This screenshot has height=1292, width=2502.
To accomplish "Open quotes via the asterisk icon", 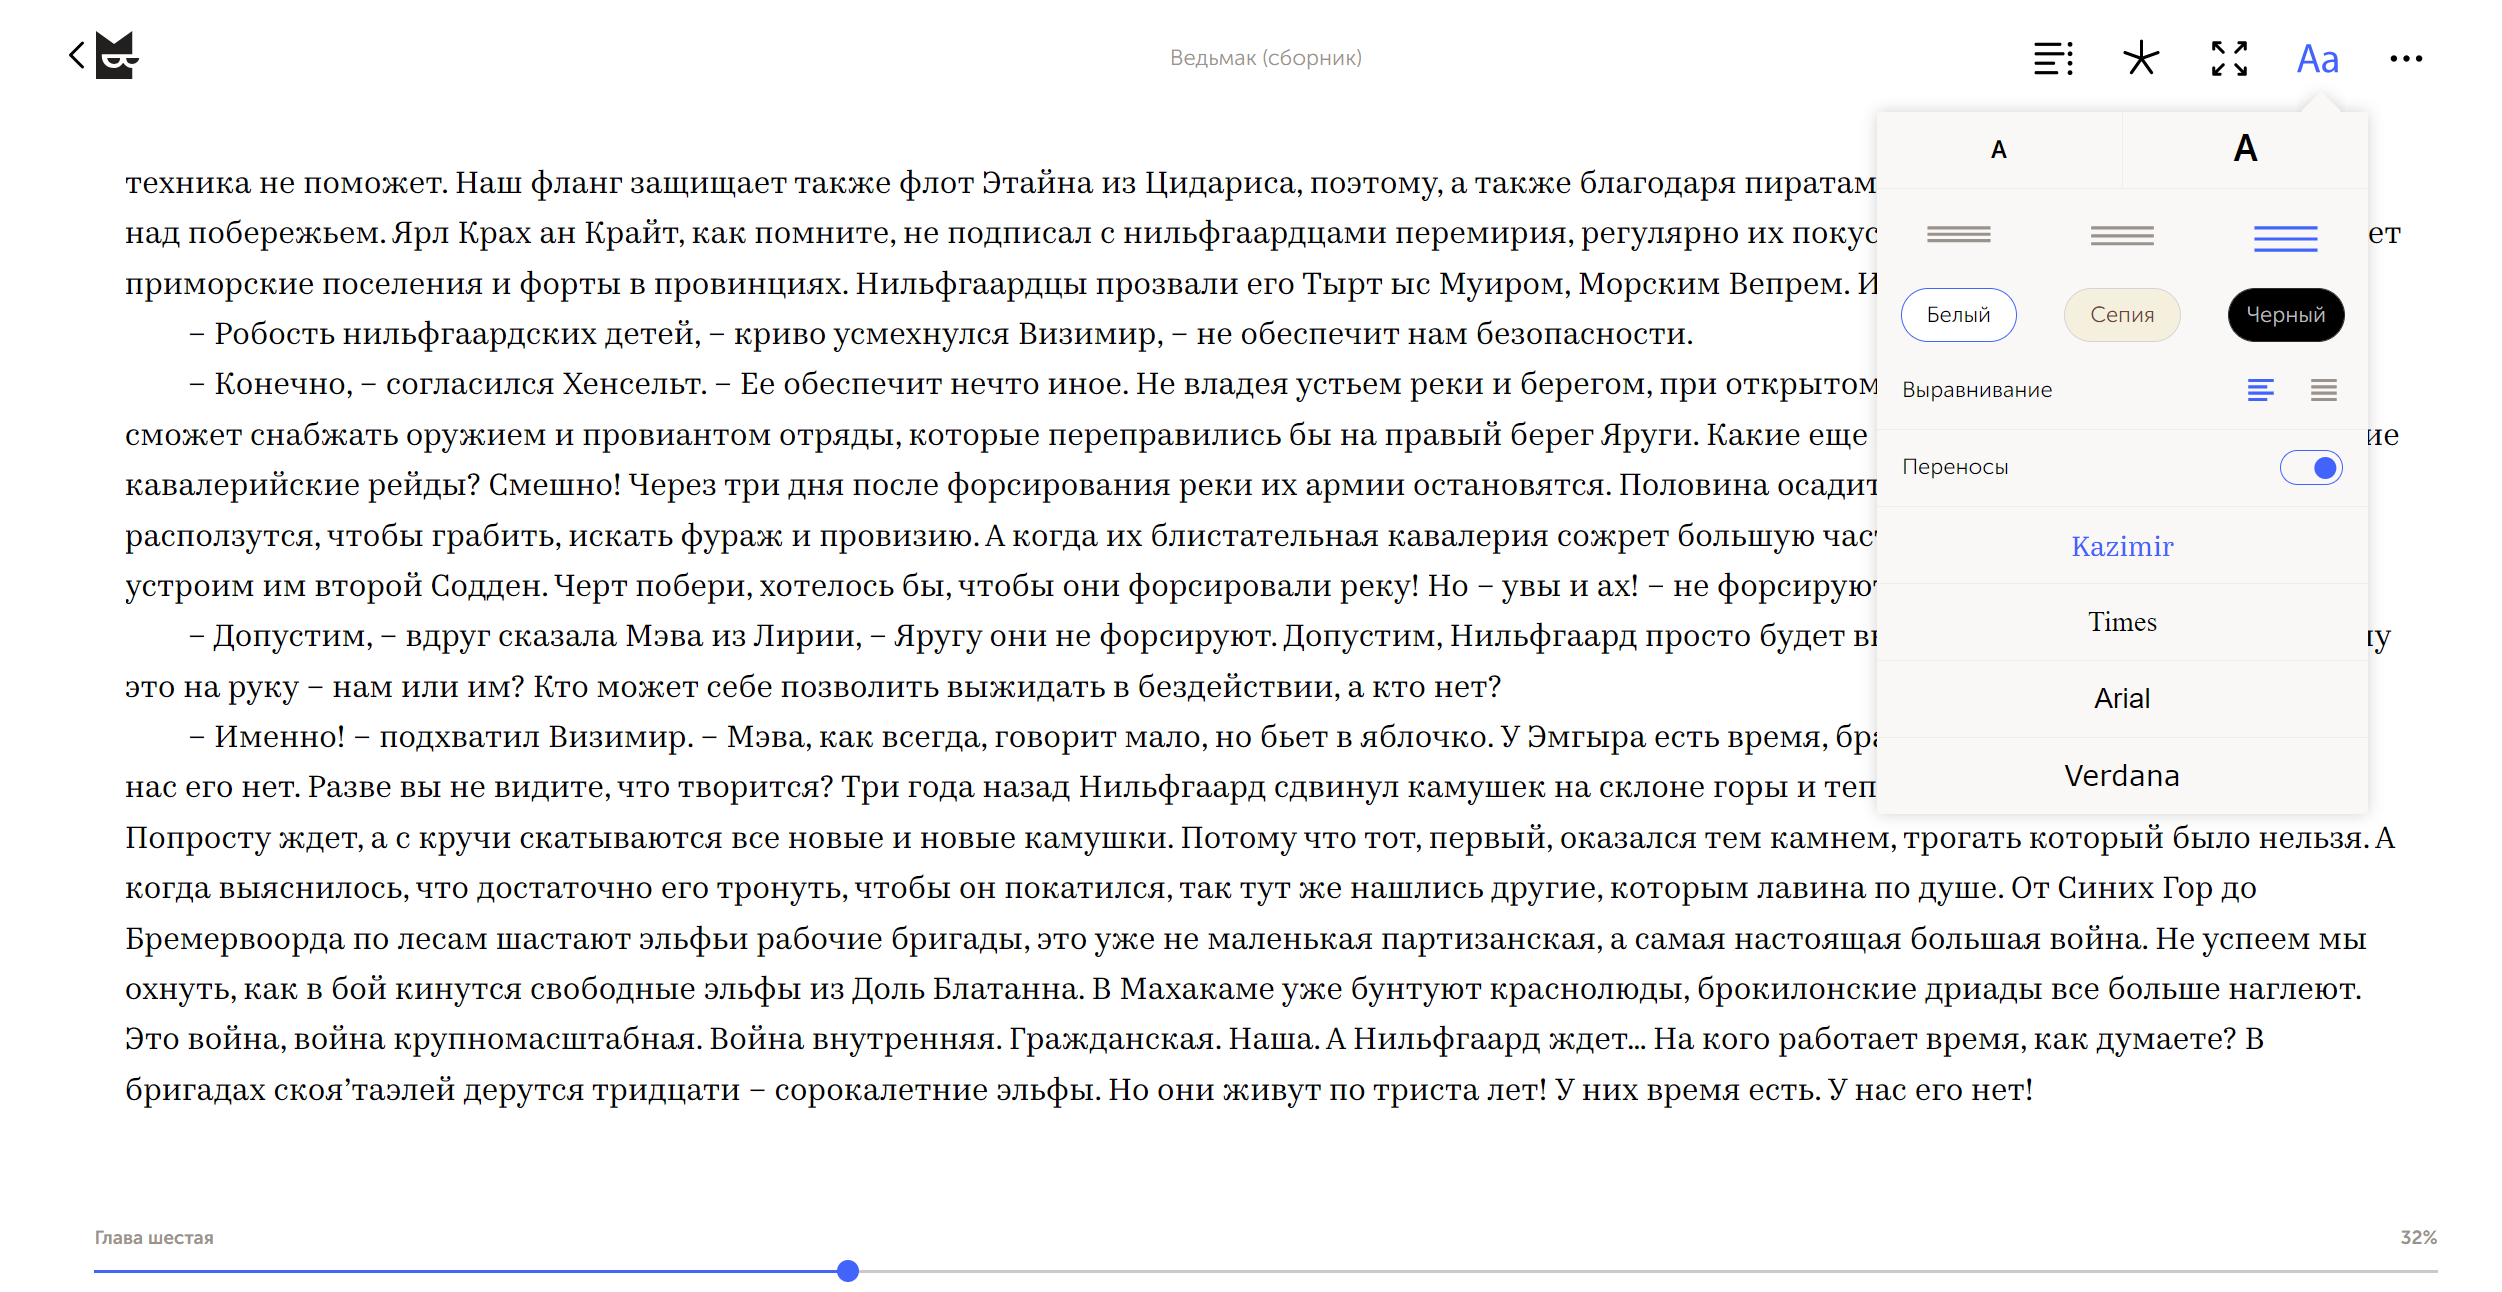I will click(2141, 58).
